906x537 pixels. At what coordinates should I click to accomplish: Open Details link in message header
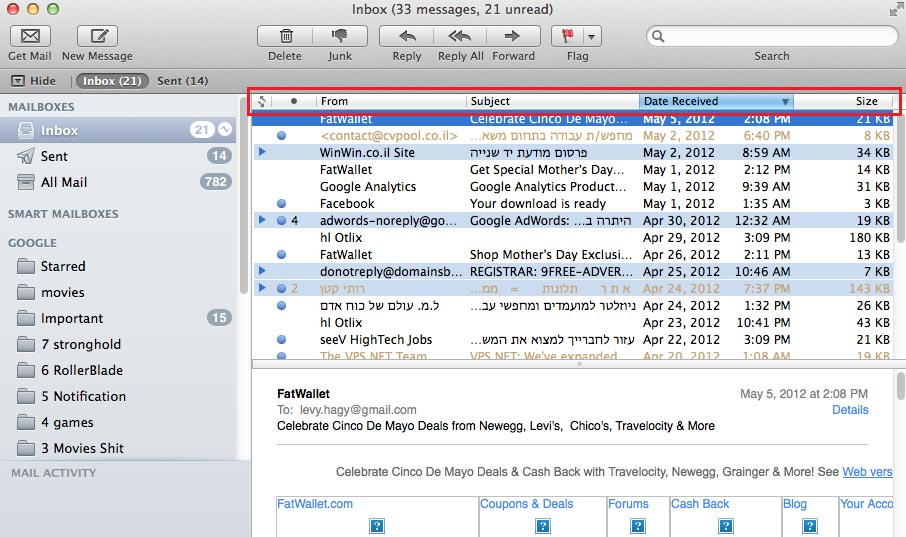(850, 410)
